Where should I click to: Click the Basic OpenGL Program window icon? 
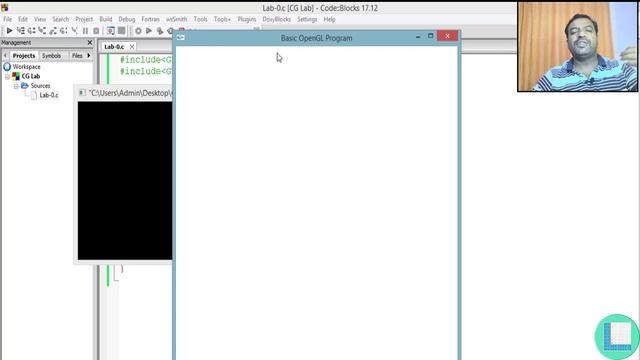(180, 37)
